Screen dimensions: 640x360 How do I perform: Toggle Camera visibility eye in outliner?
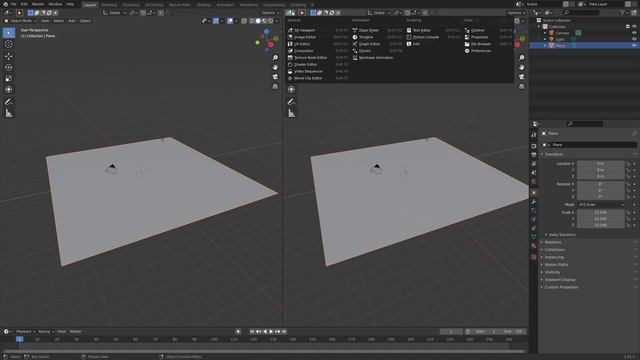click(634, 33)
